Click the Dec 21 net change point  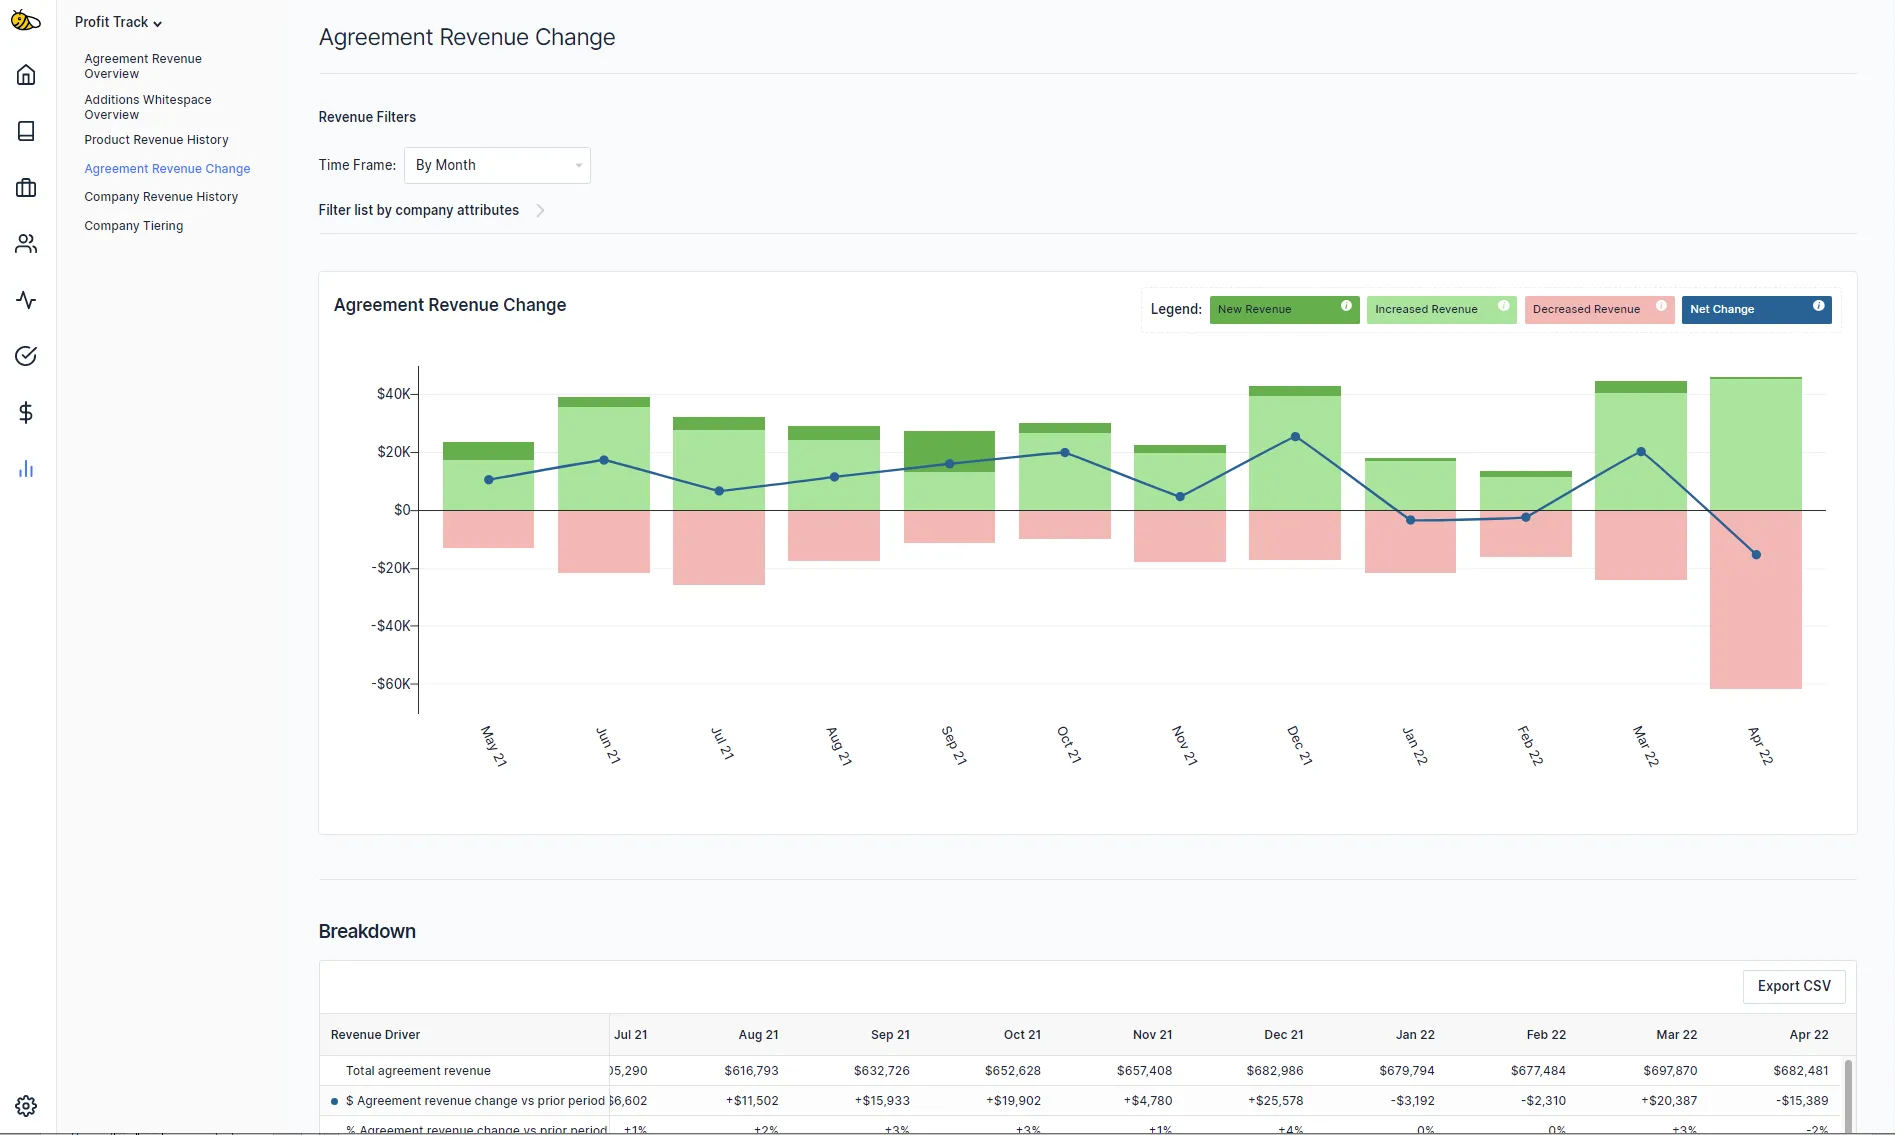(x=1295, y=437)
